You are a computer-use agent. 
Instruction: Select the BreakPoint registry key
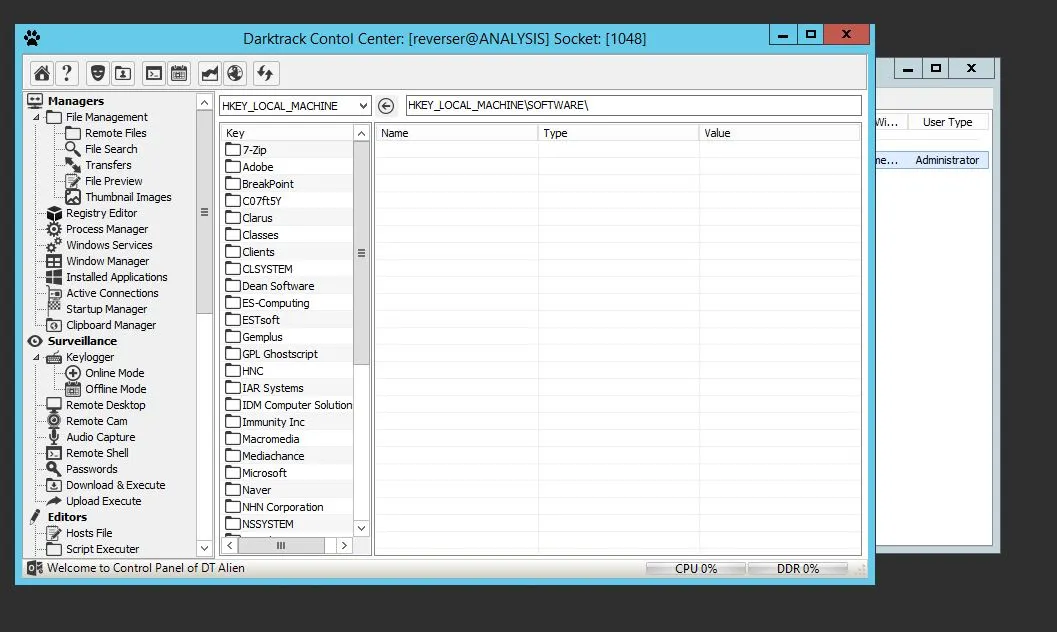pyautogui.click(x=268, y=184)
